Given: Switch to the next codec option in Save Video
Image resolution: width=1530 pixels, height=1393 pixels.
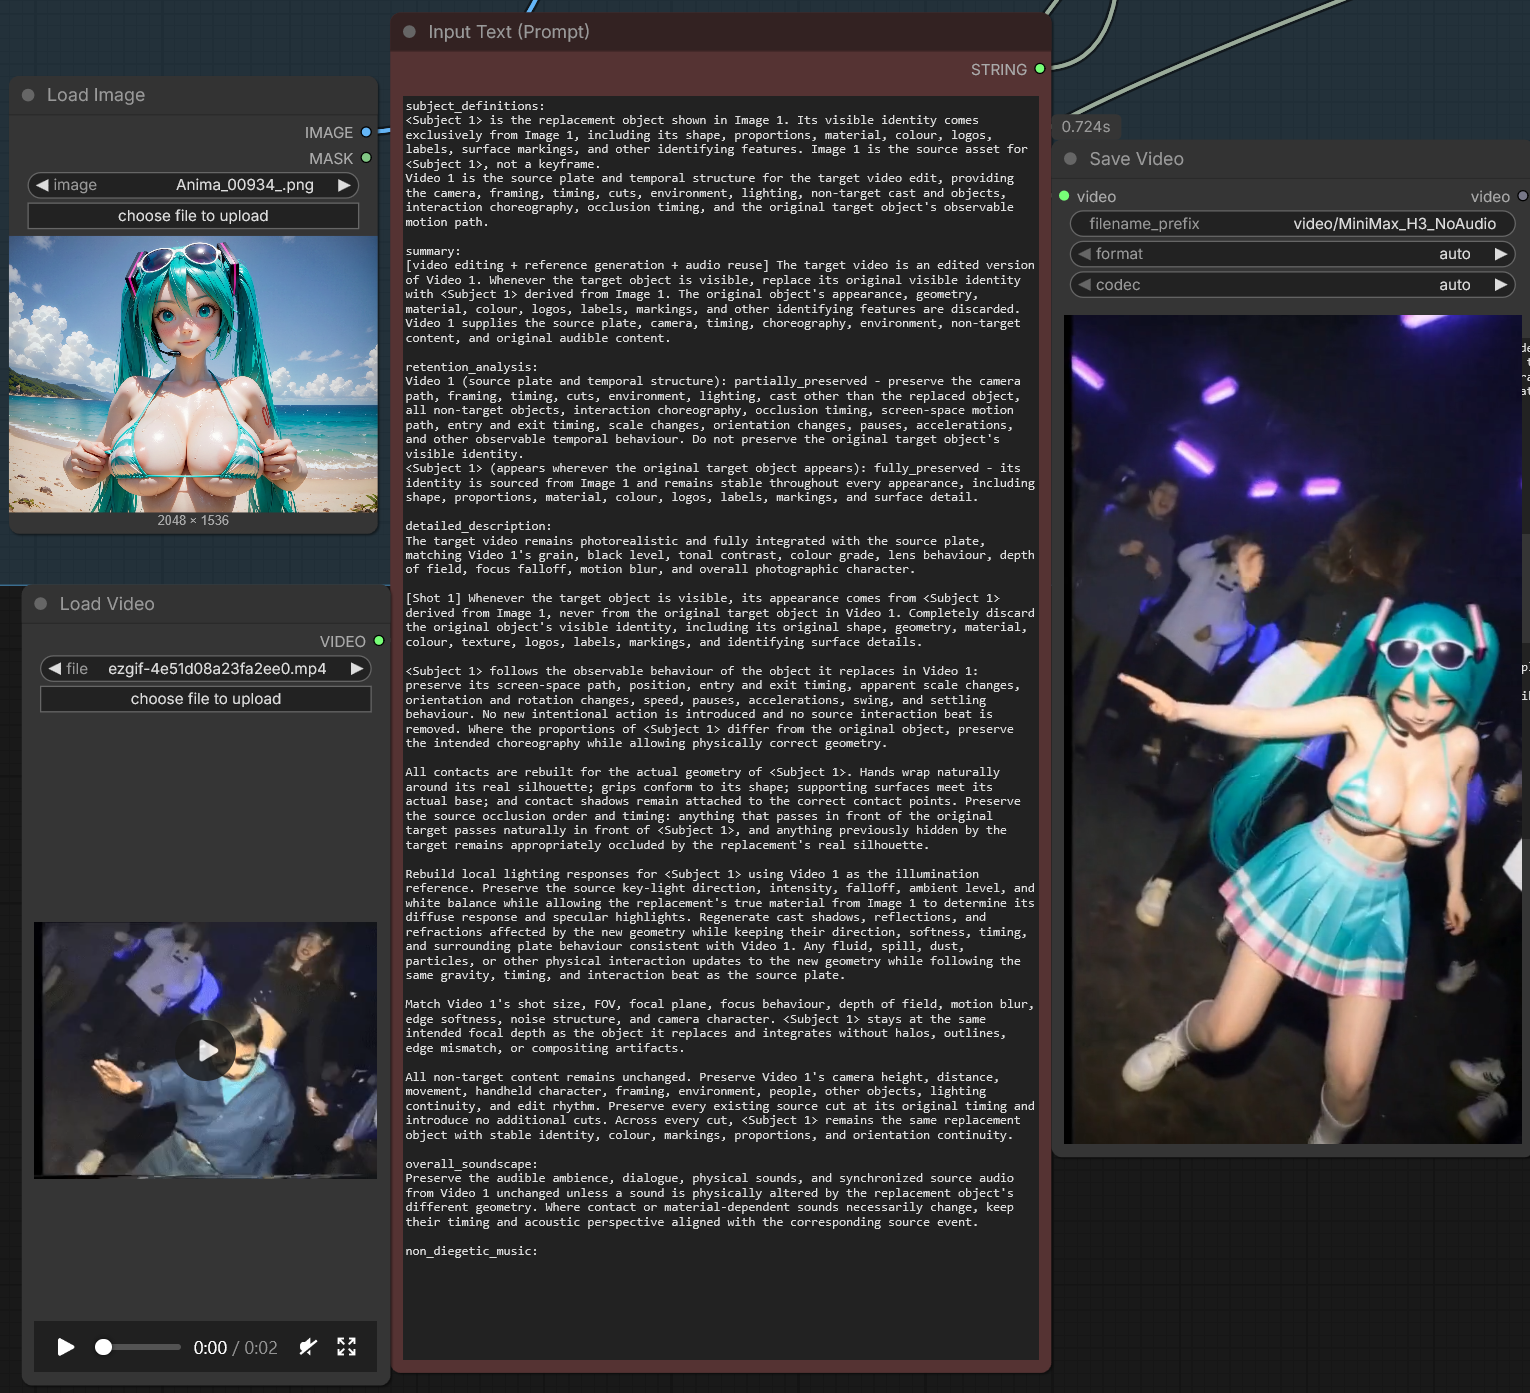Looking at the screenshot, I should [1500, 285].
